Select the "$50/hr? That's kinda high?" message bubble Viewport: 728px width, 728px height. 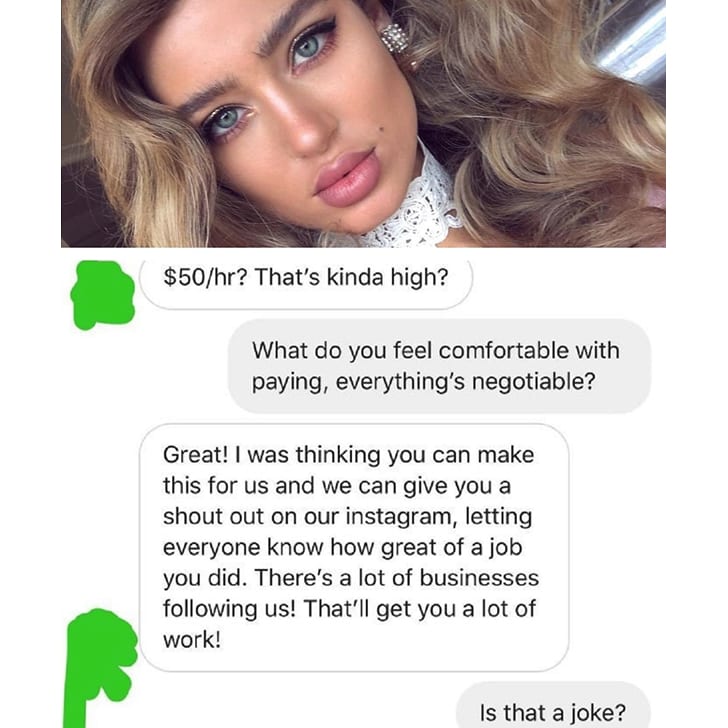306,283
